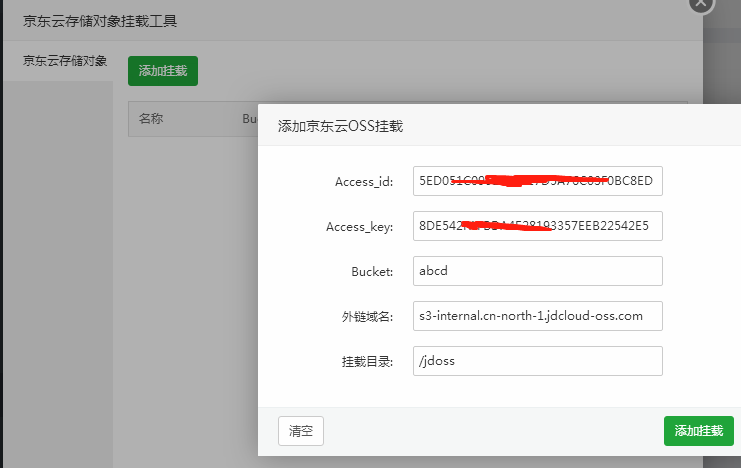Image resolution: width=741 pixels, height=468 pixels.
Task: Click the 添加京东云OSS挂载 dialog title
Action: (340, 126)
